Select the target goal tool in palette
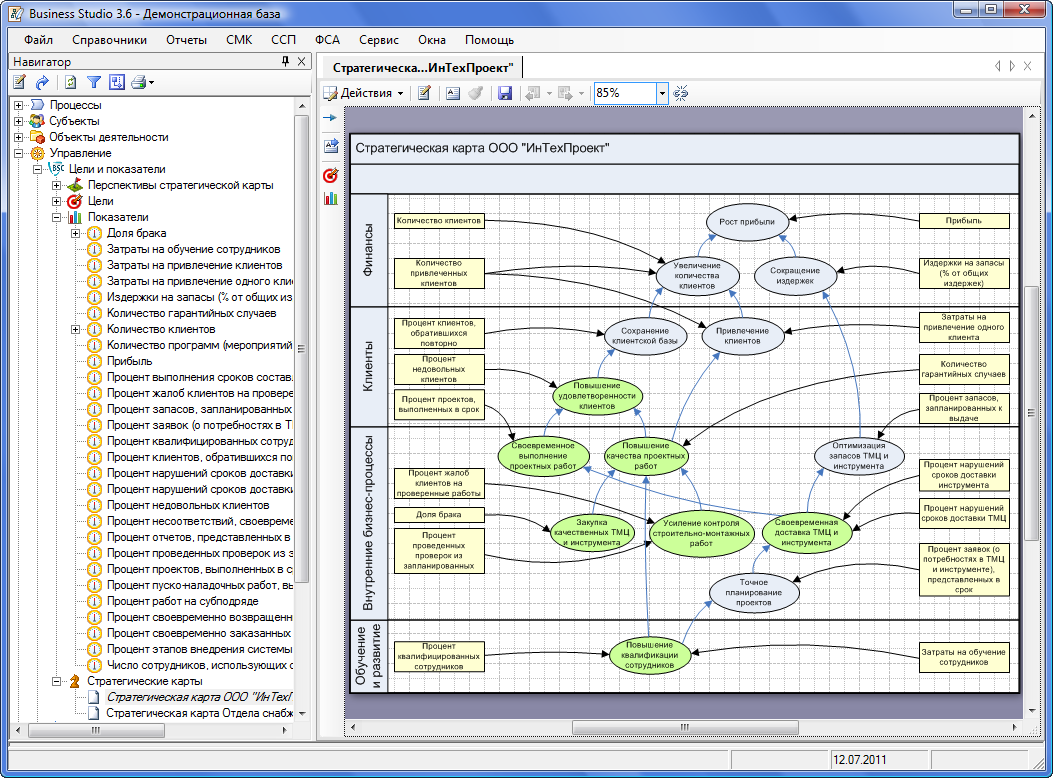 (330, 175)
